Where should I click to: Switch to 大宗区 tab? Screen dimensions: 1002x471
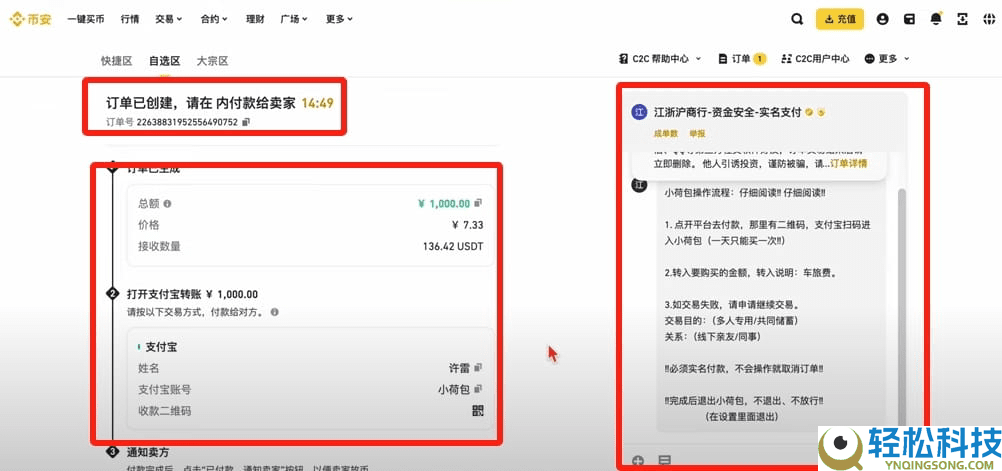[212, 61]
